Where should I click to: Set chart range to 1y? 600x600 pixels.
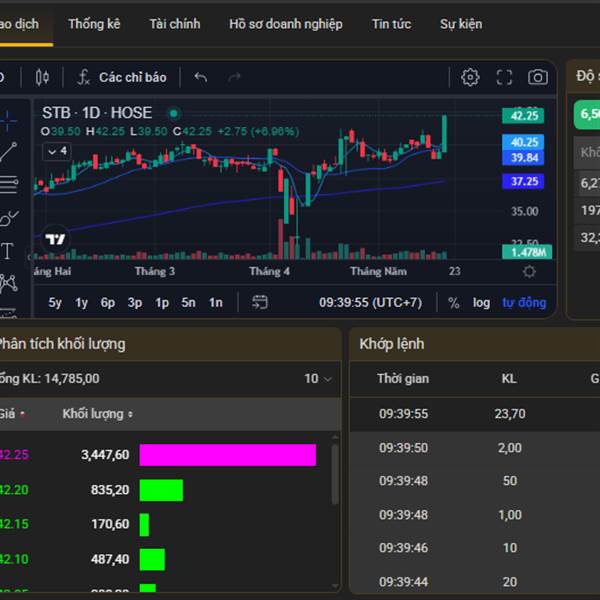81,303
